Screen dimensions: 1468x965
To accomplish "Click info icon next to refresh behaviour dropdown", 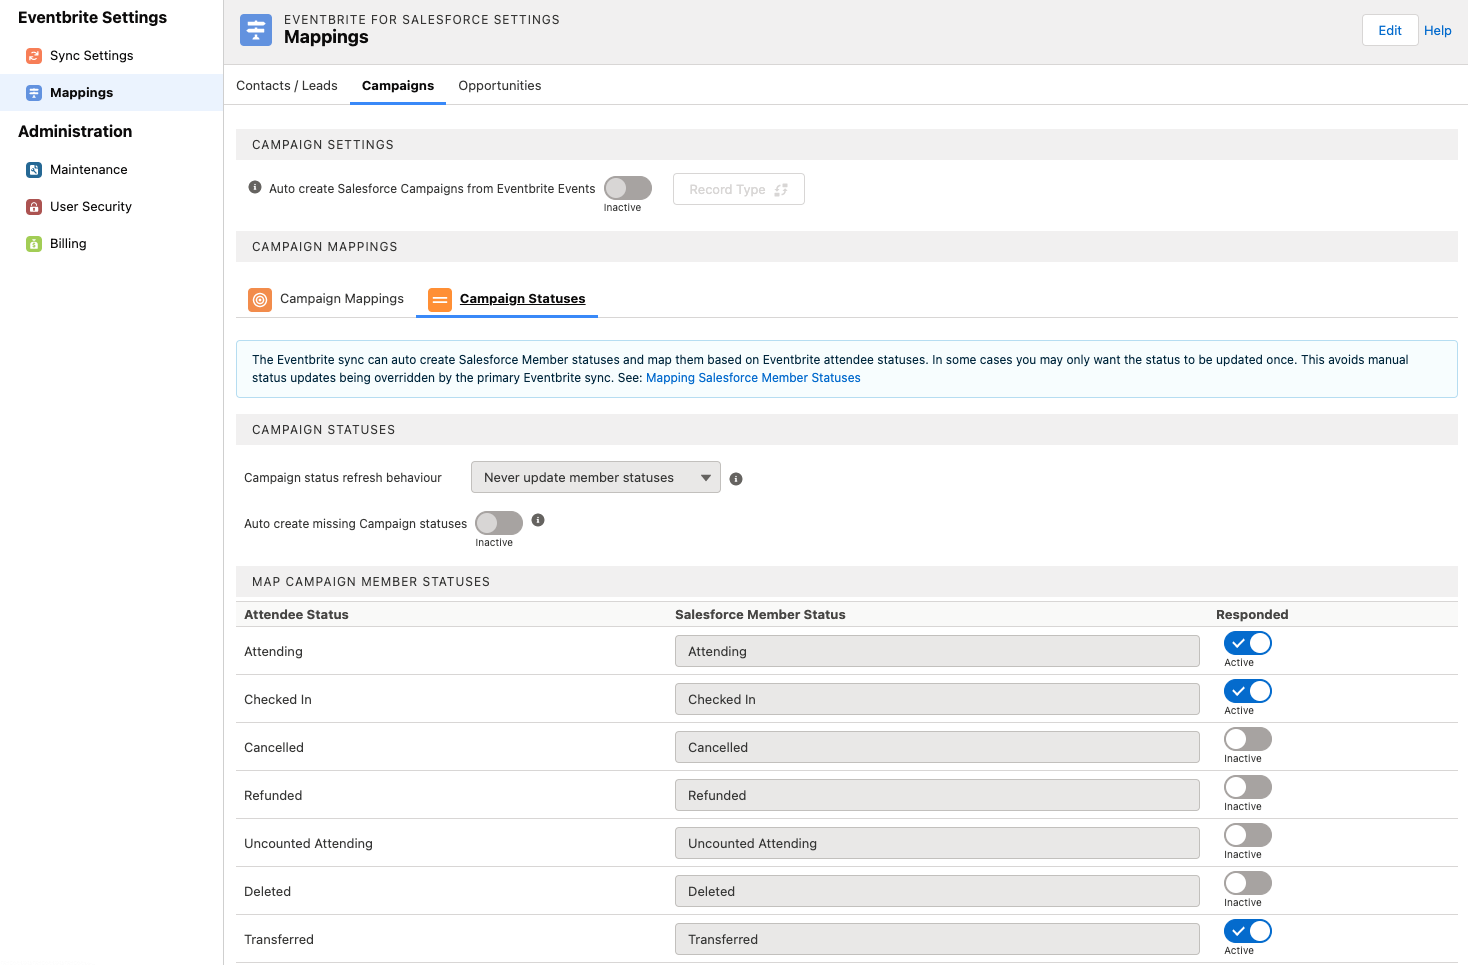I will [x=736, y=479].
